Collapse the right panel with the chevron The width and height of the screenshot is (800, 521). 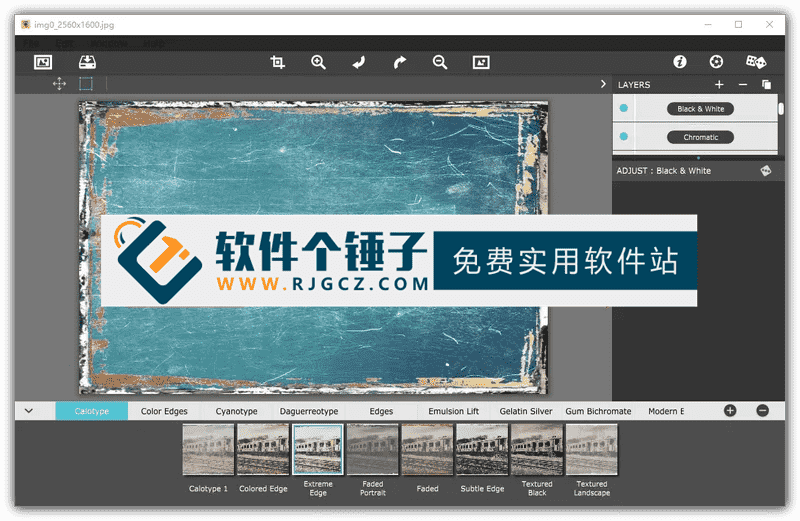pos(603,84)
